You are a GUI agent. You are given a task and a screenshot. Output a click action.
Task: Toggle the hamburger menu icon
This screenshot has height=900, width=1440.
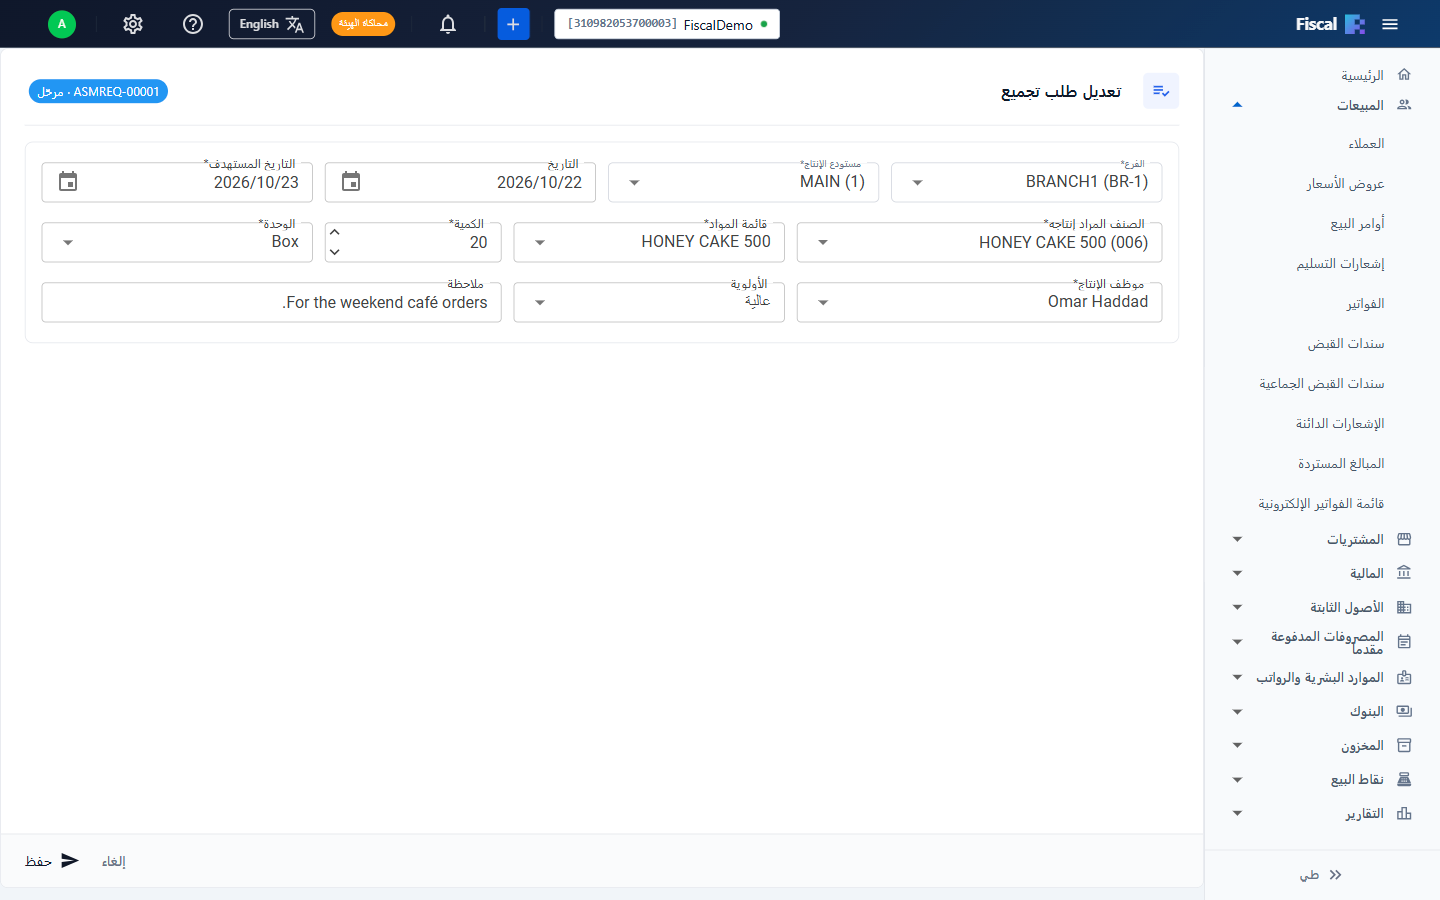coord(1390,24)
